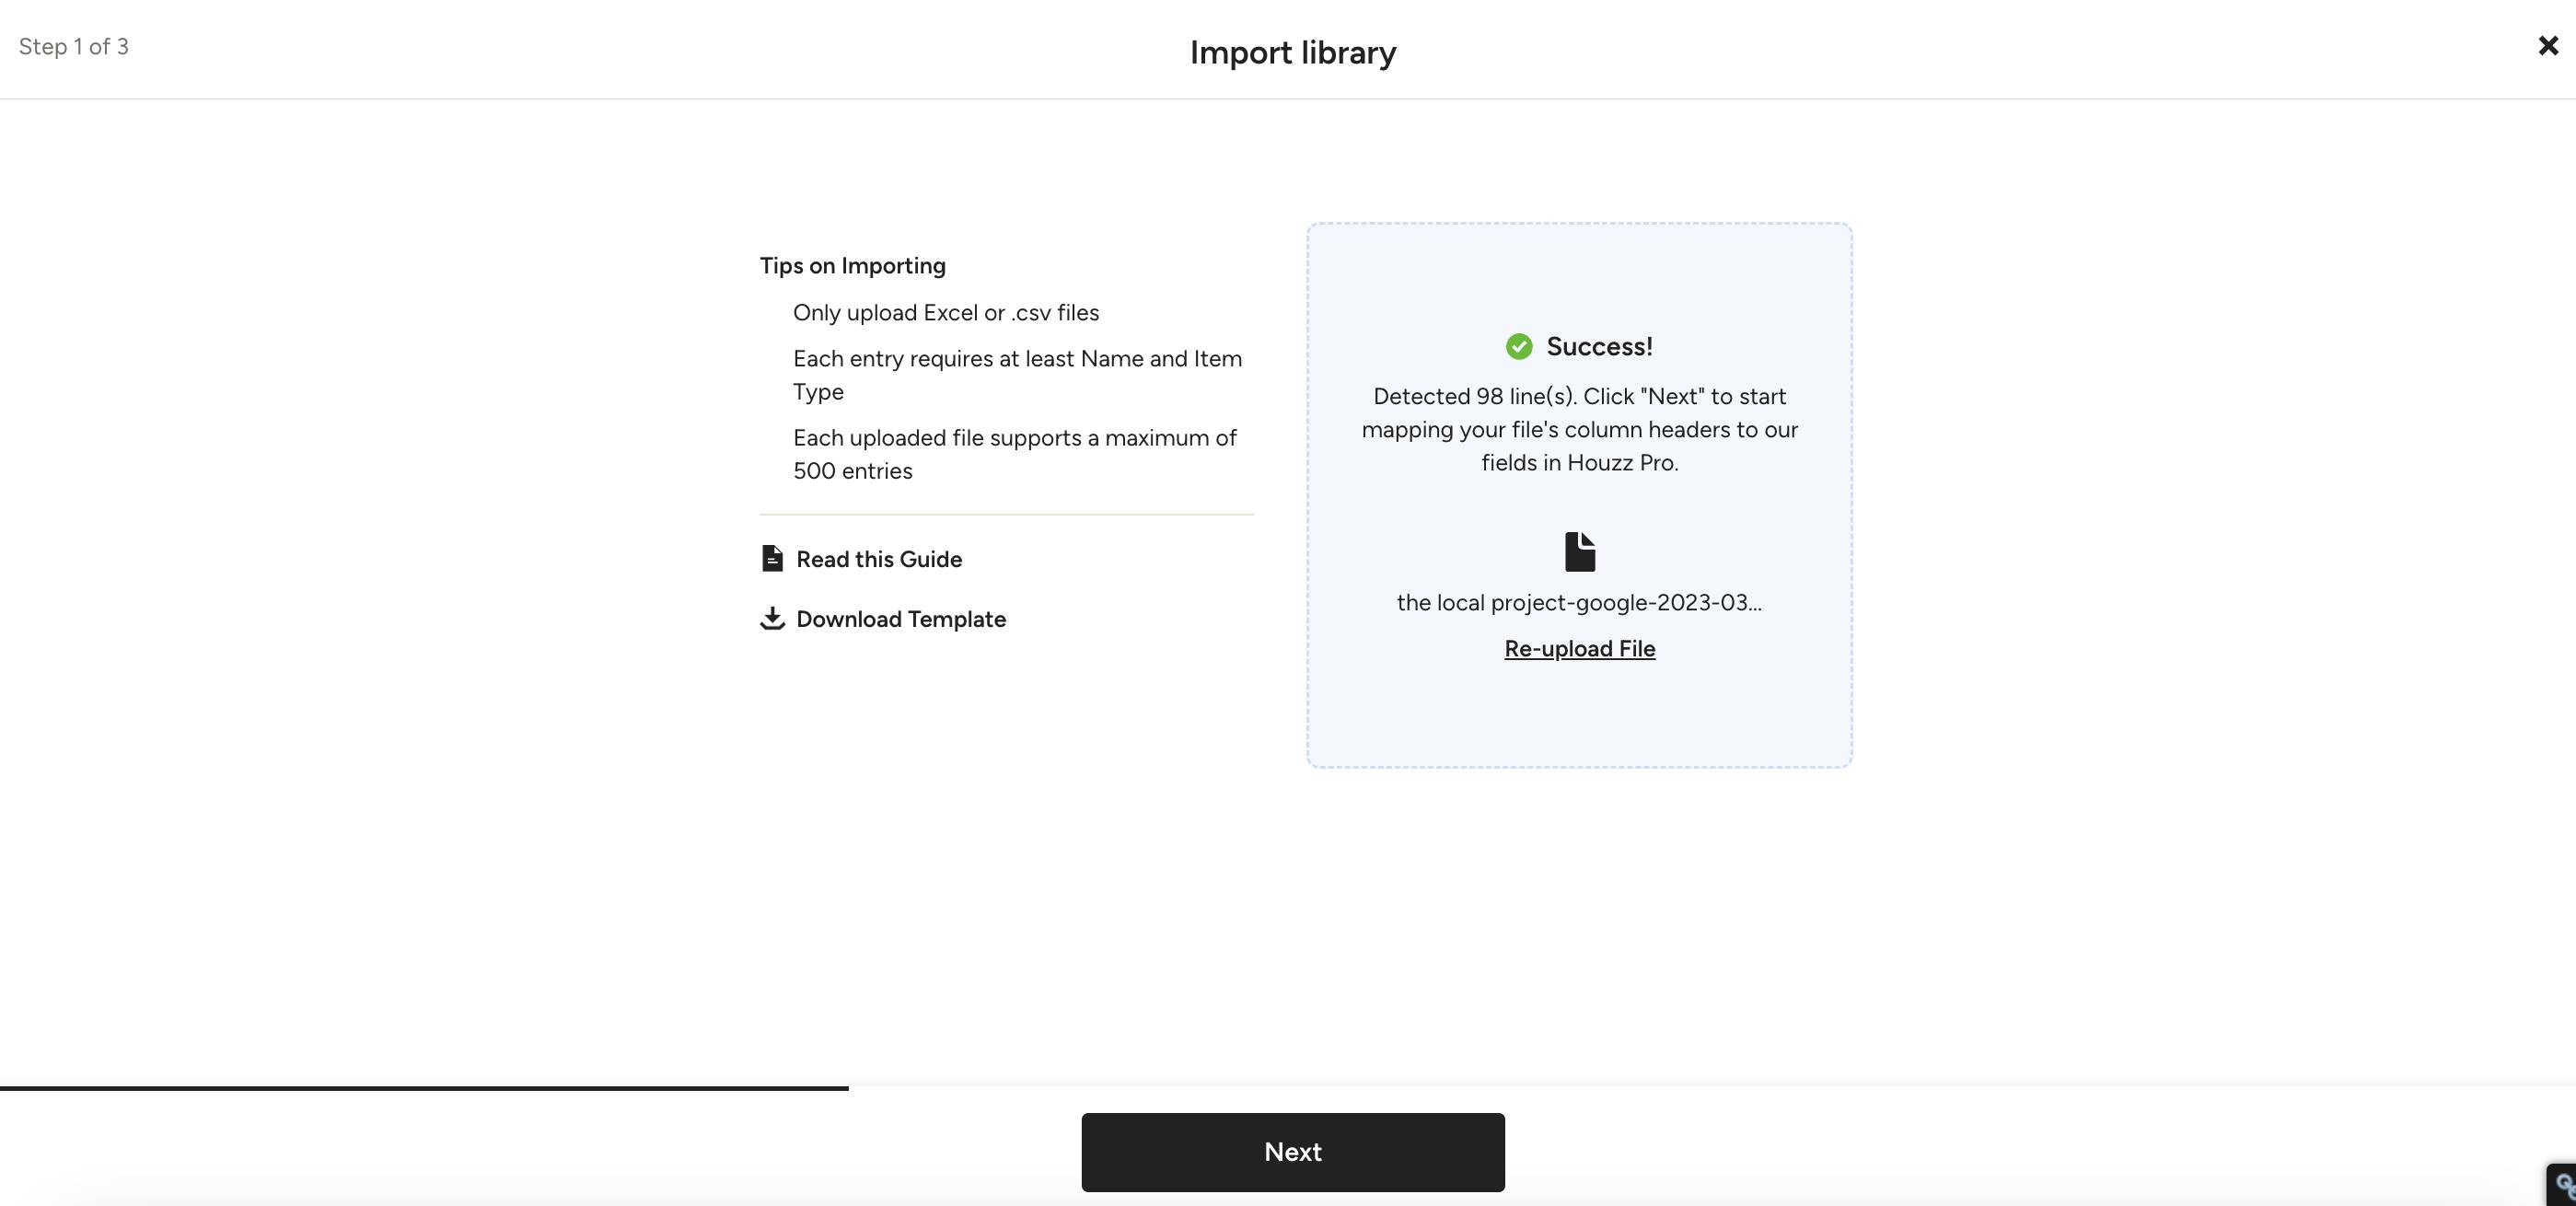Screen dimensions: 2576x1206
Task: Click the 'maximum of 500 entries' tip
Action: click(x=1014, y=454)
